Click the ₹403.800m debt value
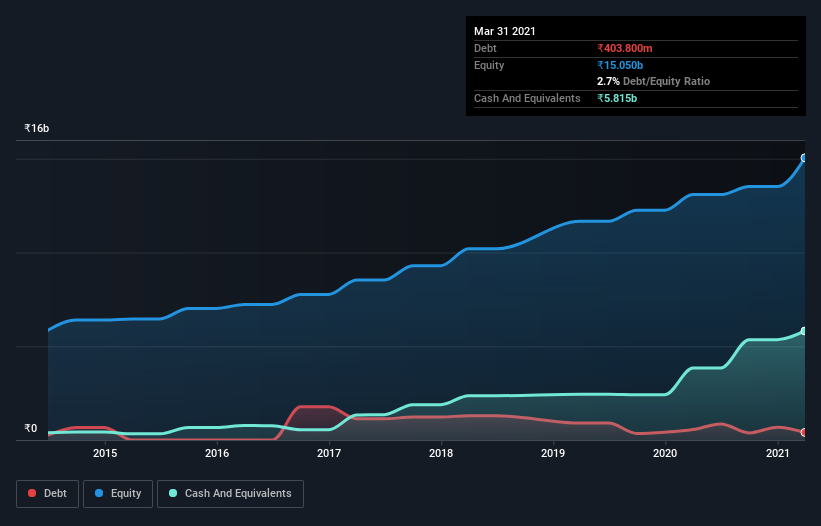Viewport: 821px width, 526px height. click(x=625, y=48)
